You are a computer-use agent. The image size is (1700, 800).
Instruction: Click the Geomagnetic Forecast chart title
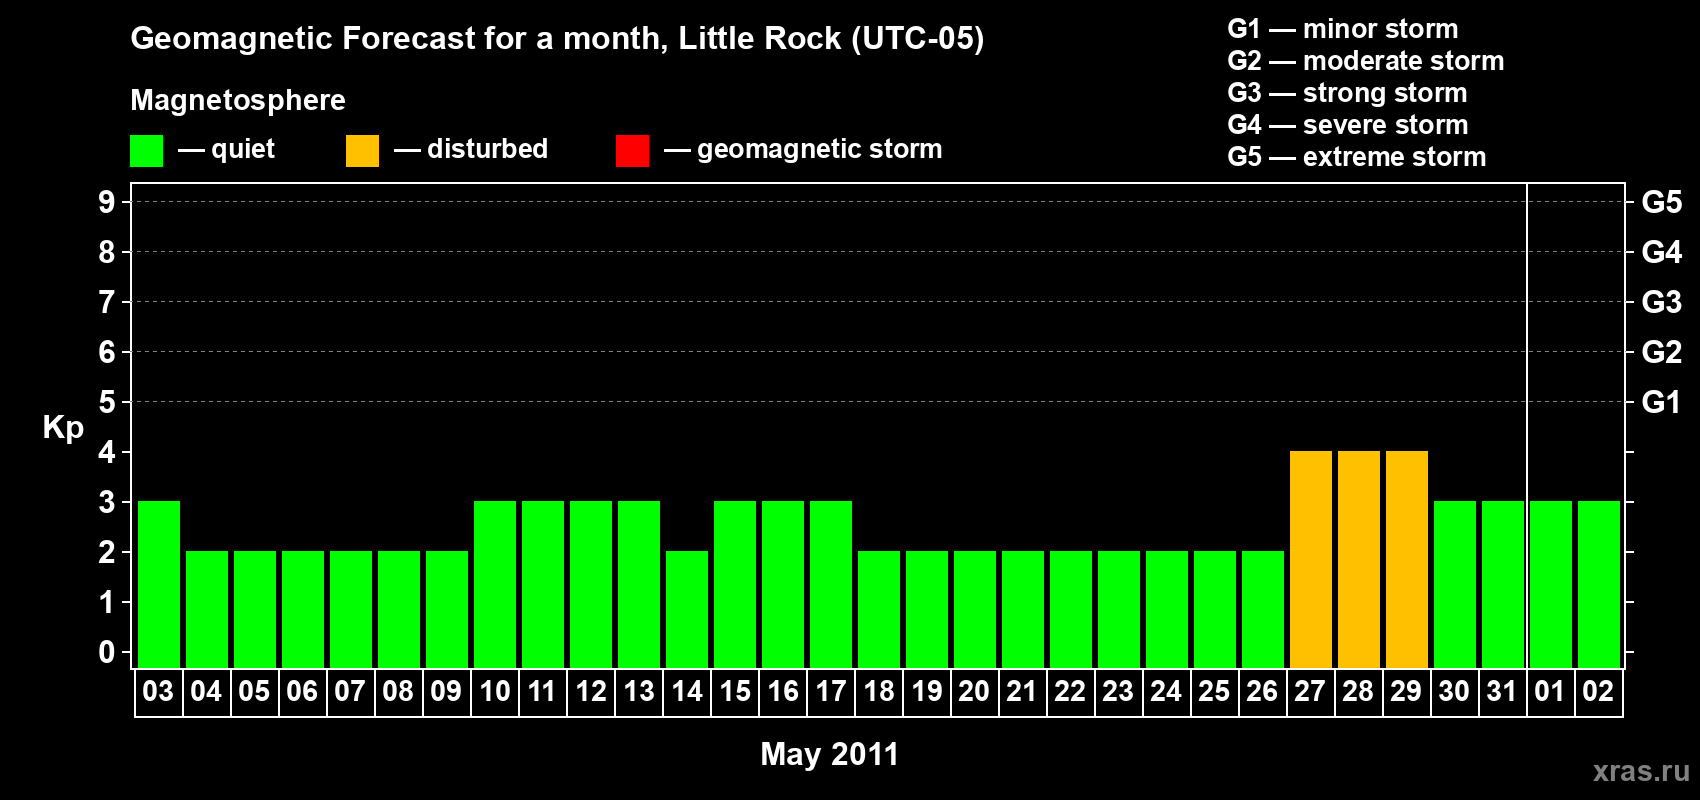point(557,39)
